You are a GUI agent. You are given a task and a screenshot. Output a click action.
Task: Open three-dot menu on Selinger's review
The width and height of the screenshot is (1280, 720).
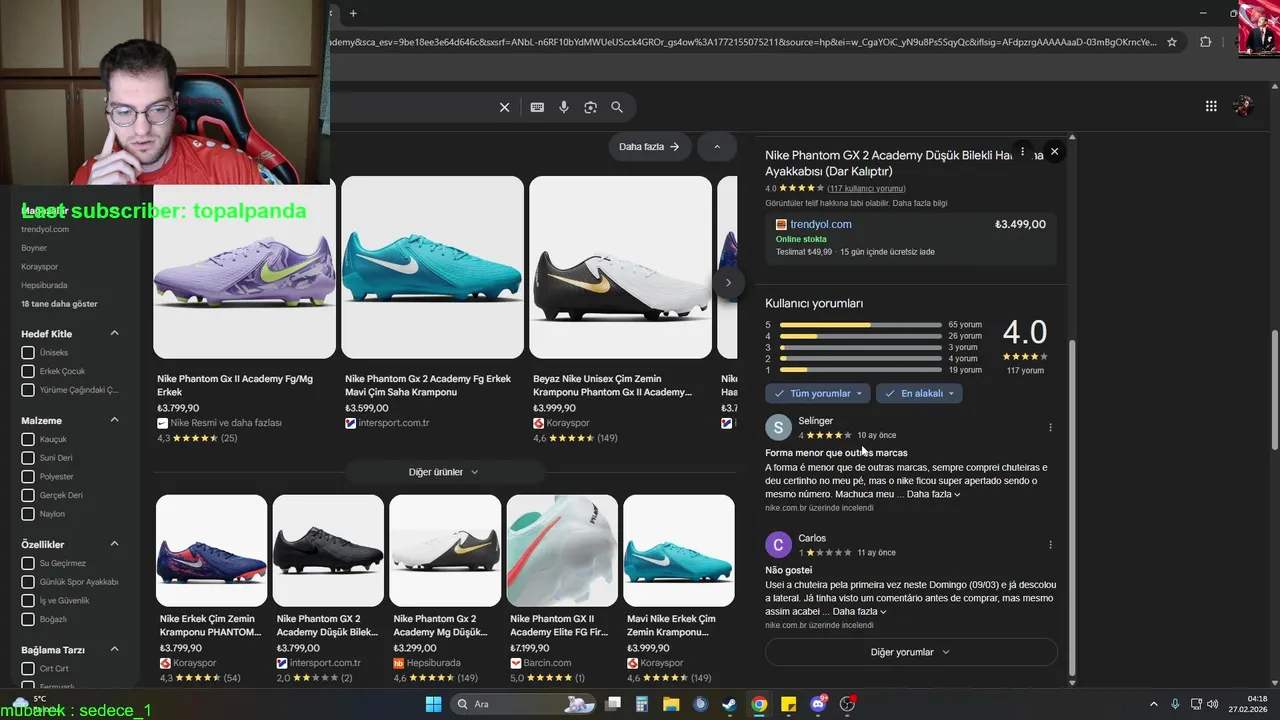(x=1050, y=428)
